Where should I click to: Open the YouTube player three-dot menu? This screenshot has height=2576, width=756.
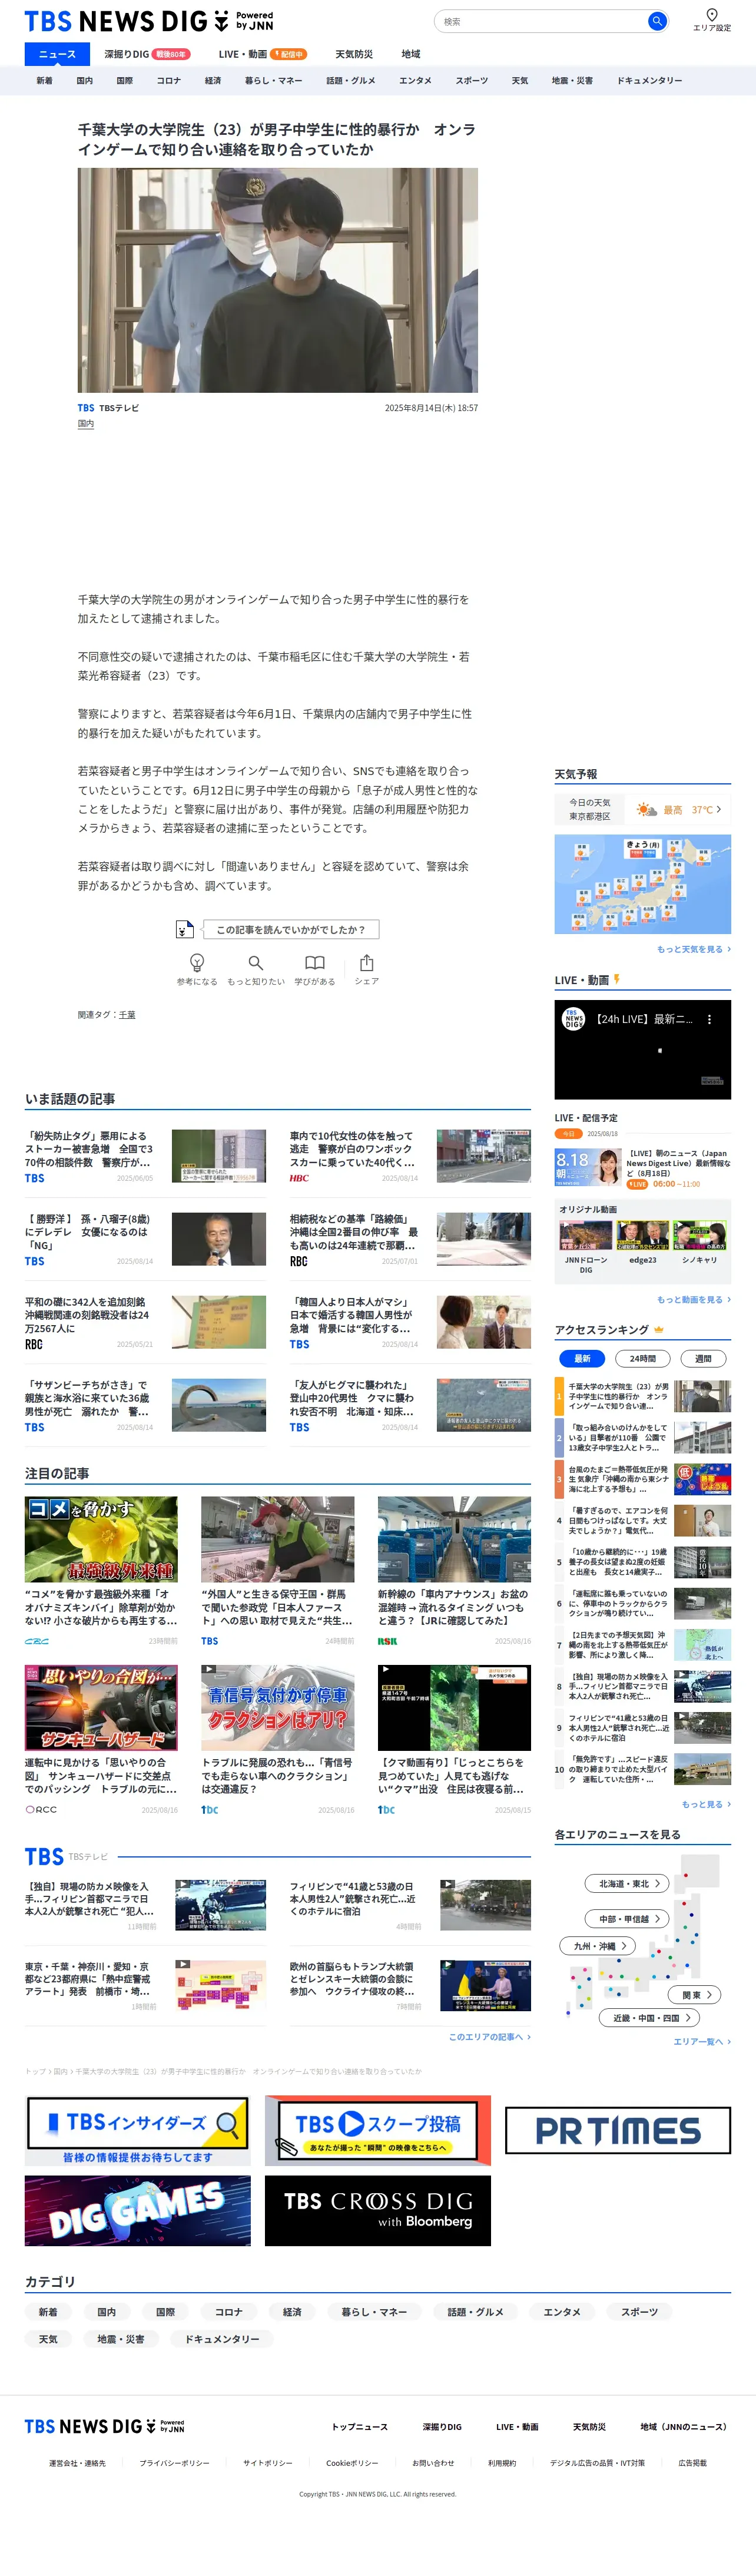pyautogui.click(x=709, y=1019)
